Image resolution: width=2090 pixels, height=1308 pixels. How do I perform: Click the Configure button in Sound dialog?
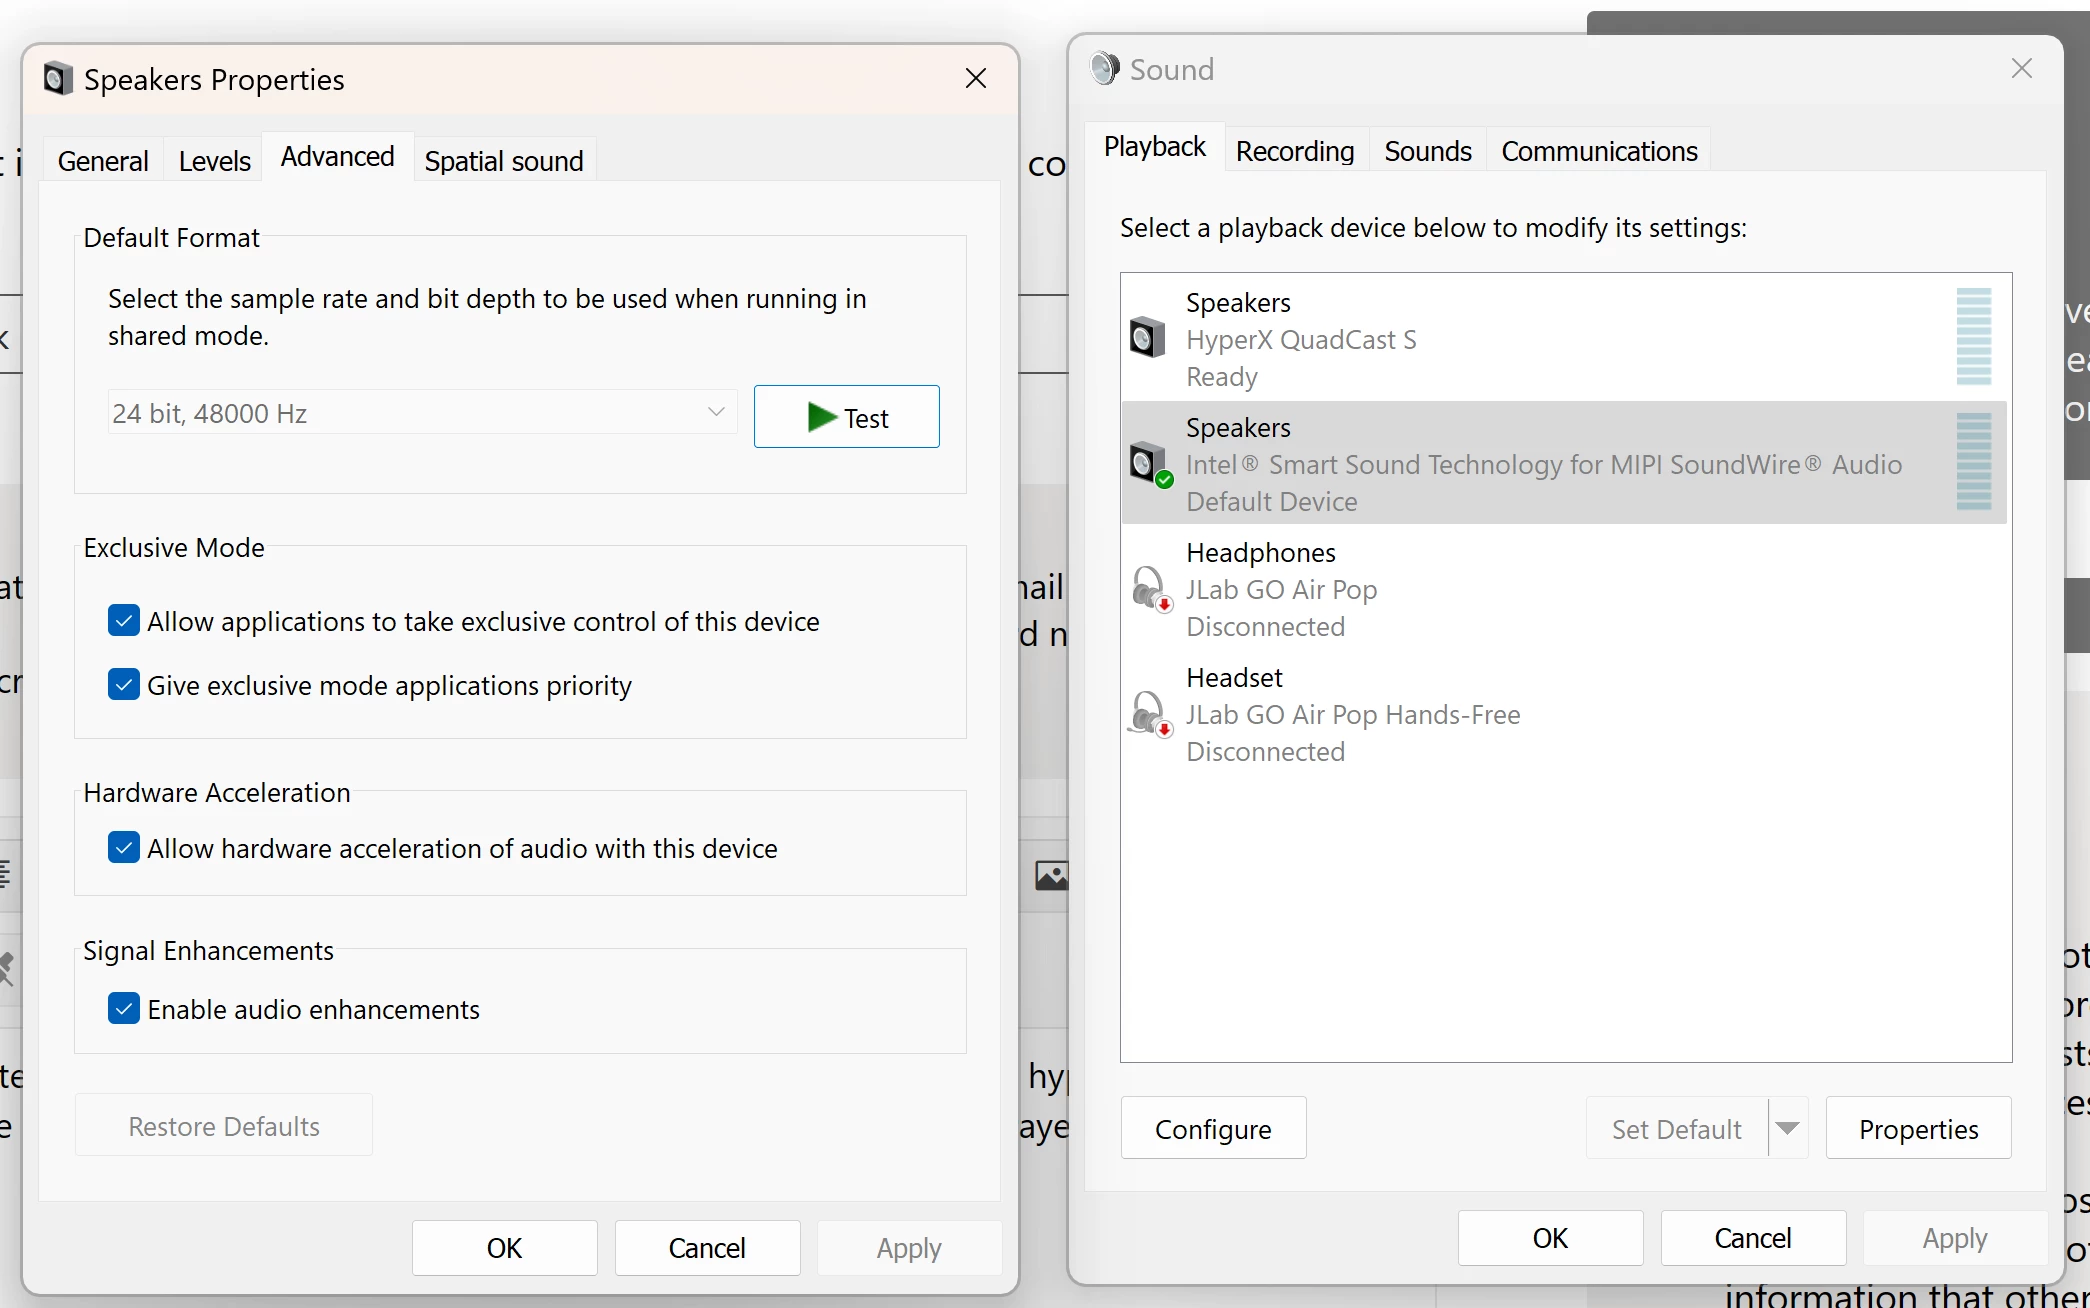1212,1128
